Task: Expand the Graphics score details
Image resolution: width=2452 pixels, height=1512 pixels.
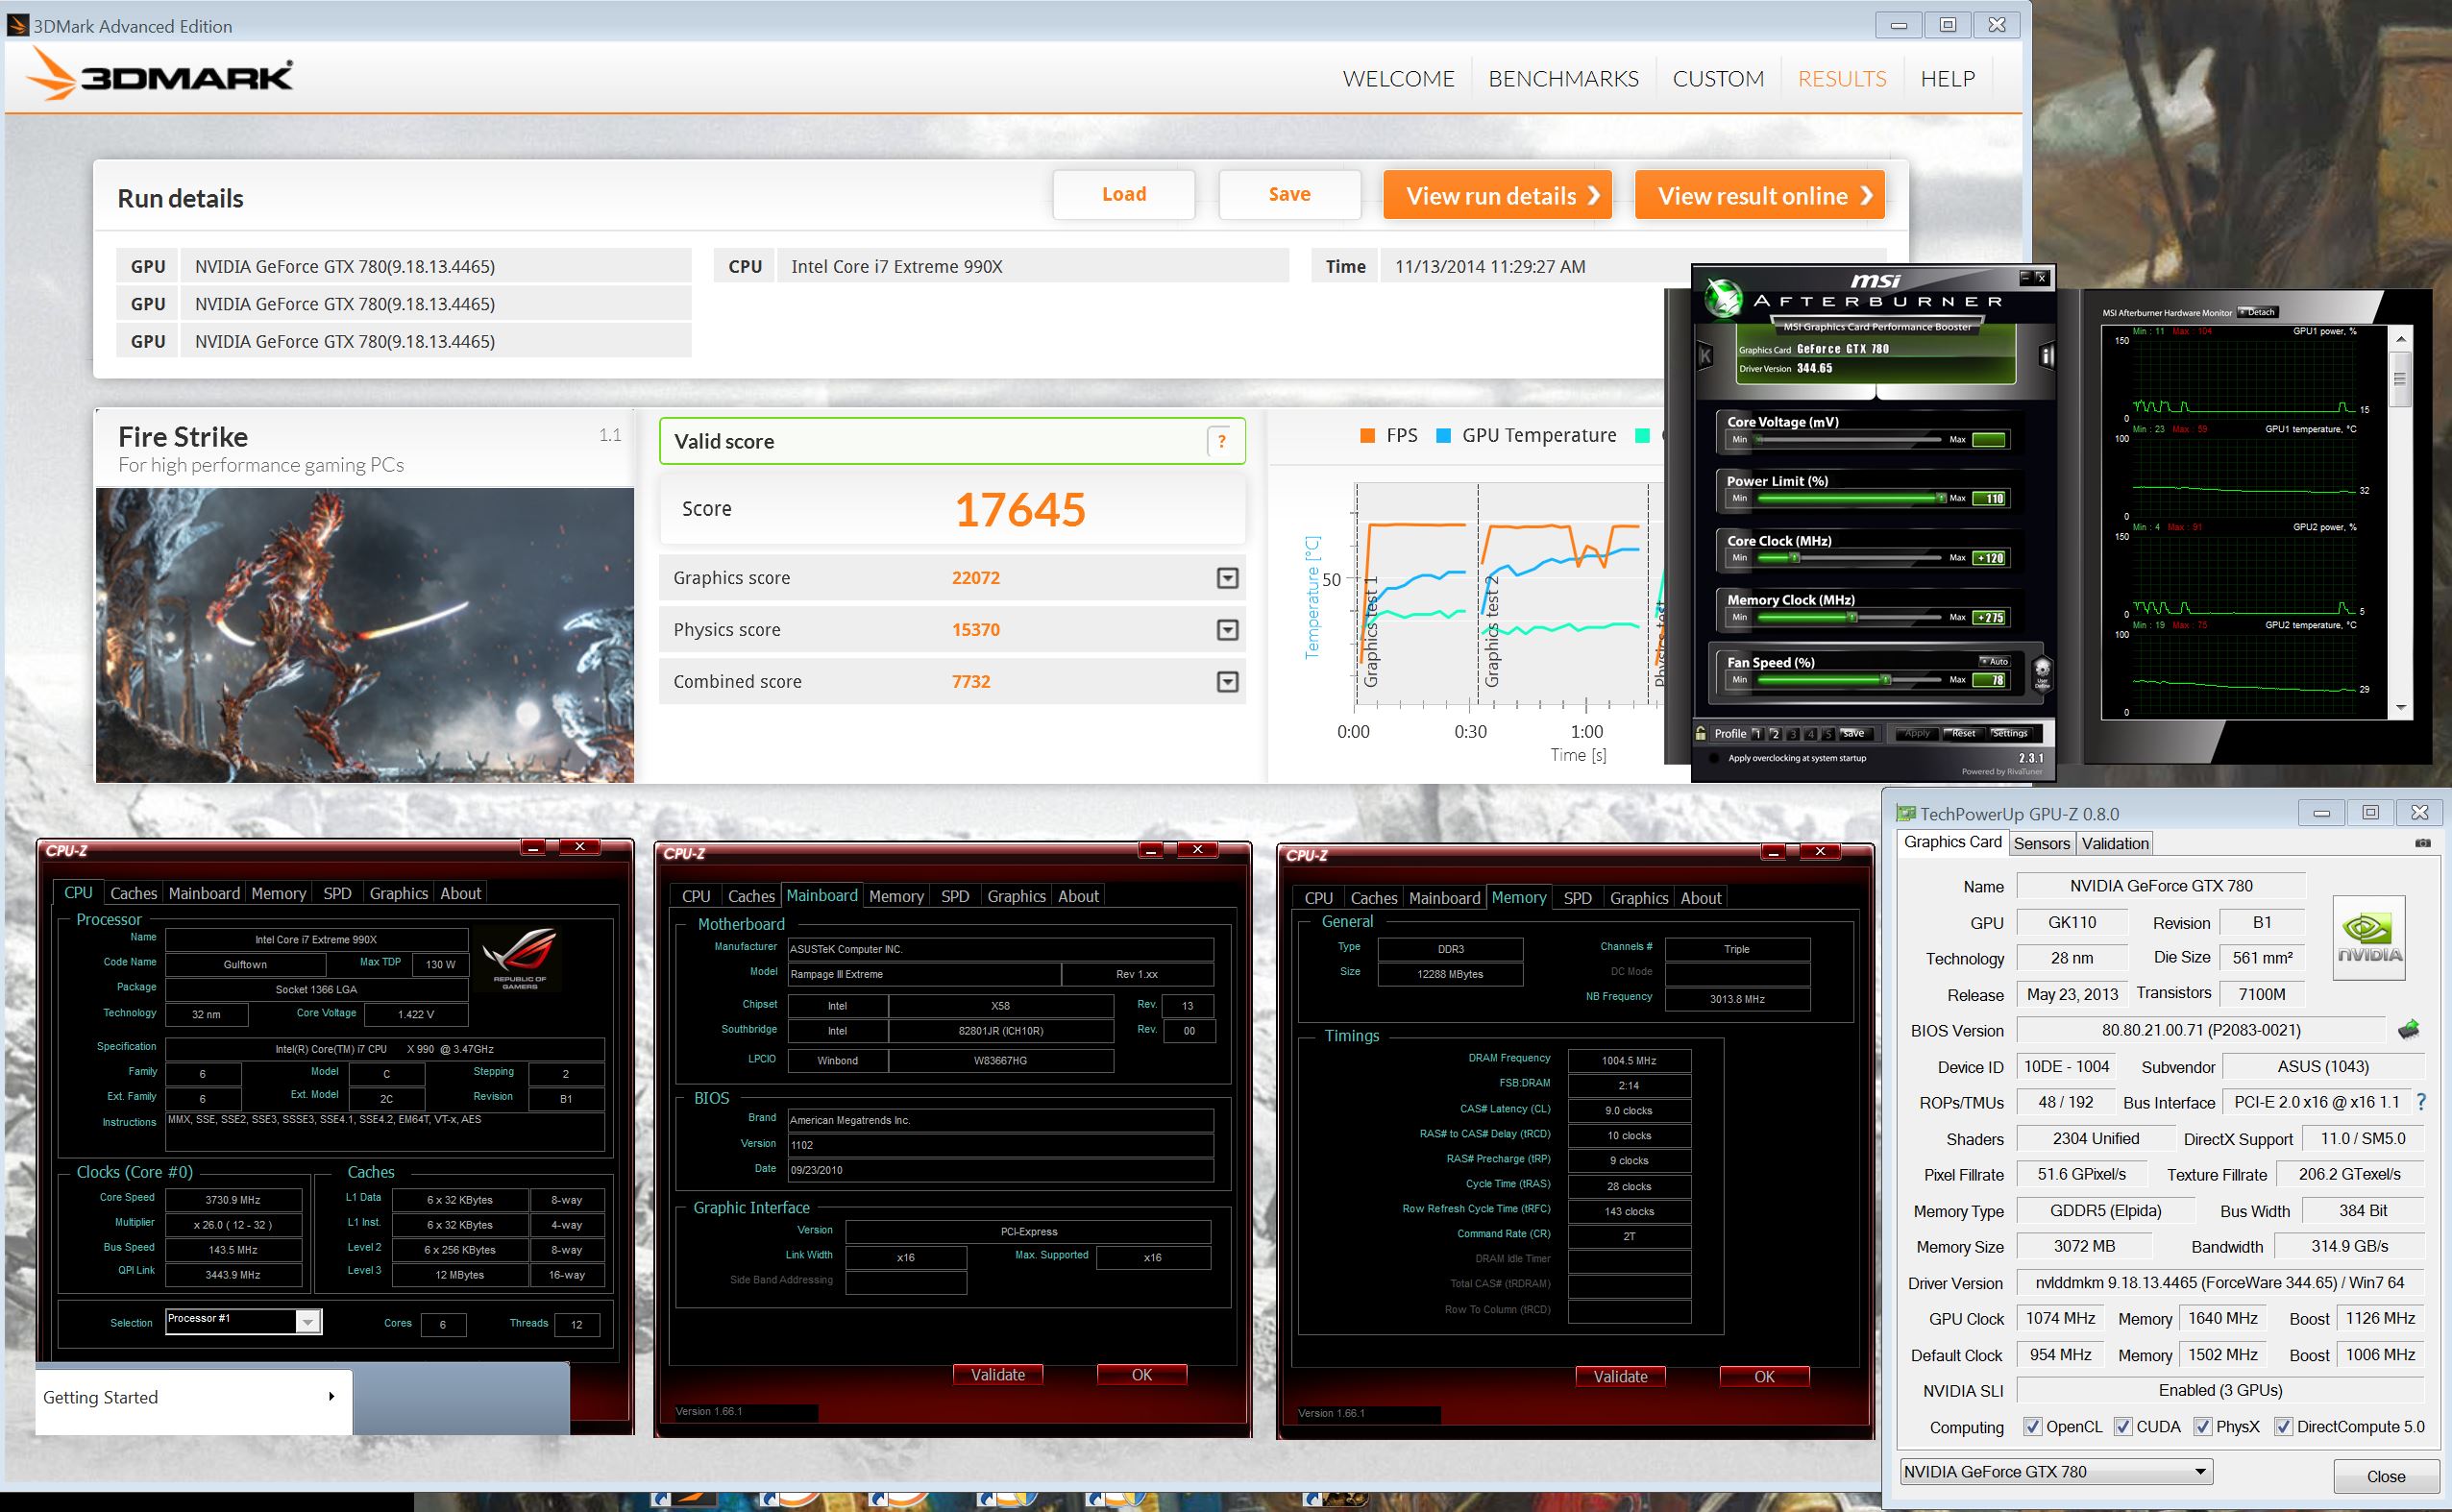Action: tap(1227, 578)
